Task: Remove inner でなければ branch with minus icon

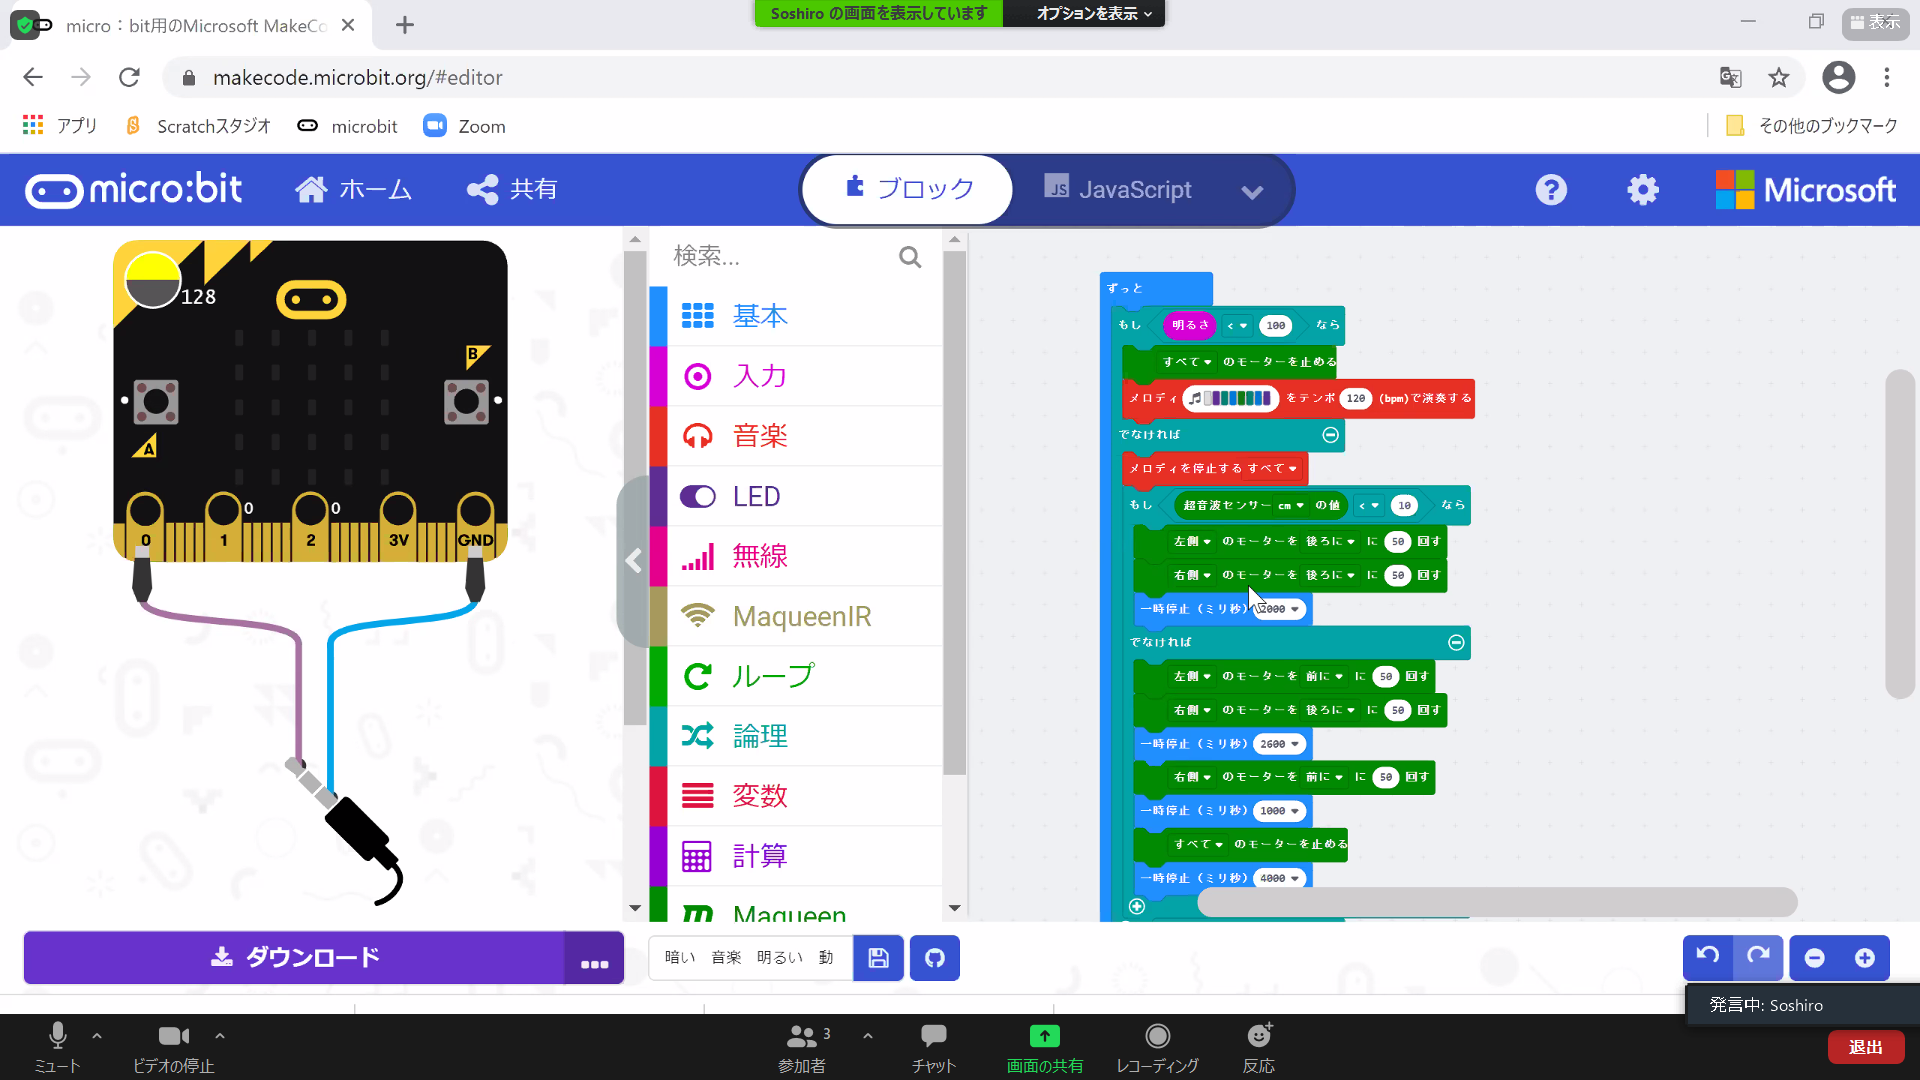Action: (1456, 642)
